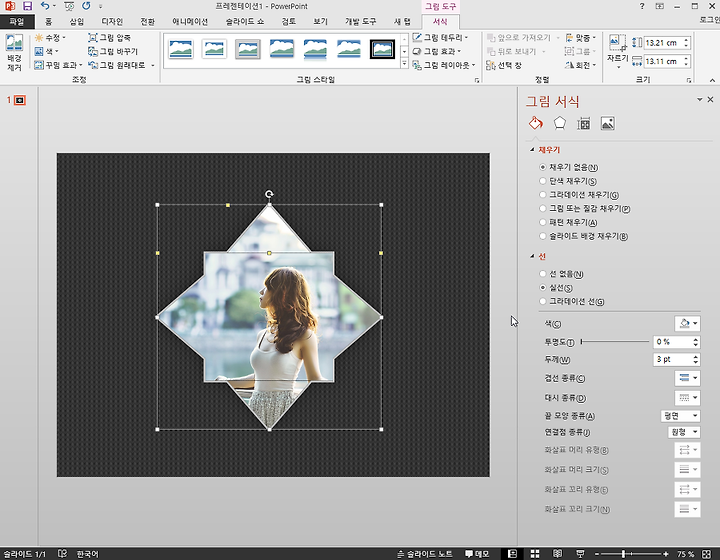Start slideshow from status bar icon
Screen dimensions: 720x560
point(580,554)
